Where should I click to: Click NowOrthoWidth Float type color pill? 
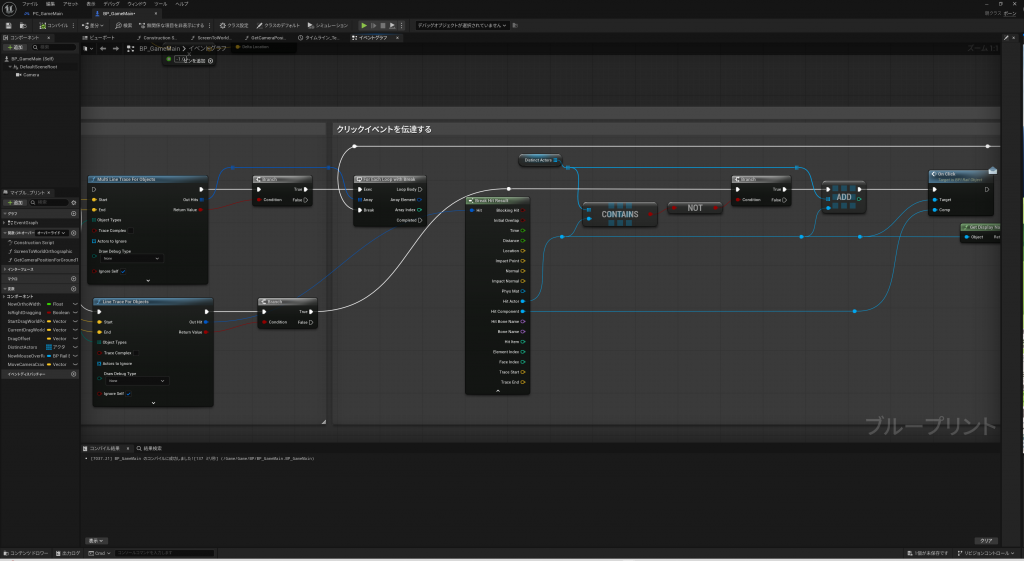49,304
